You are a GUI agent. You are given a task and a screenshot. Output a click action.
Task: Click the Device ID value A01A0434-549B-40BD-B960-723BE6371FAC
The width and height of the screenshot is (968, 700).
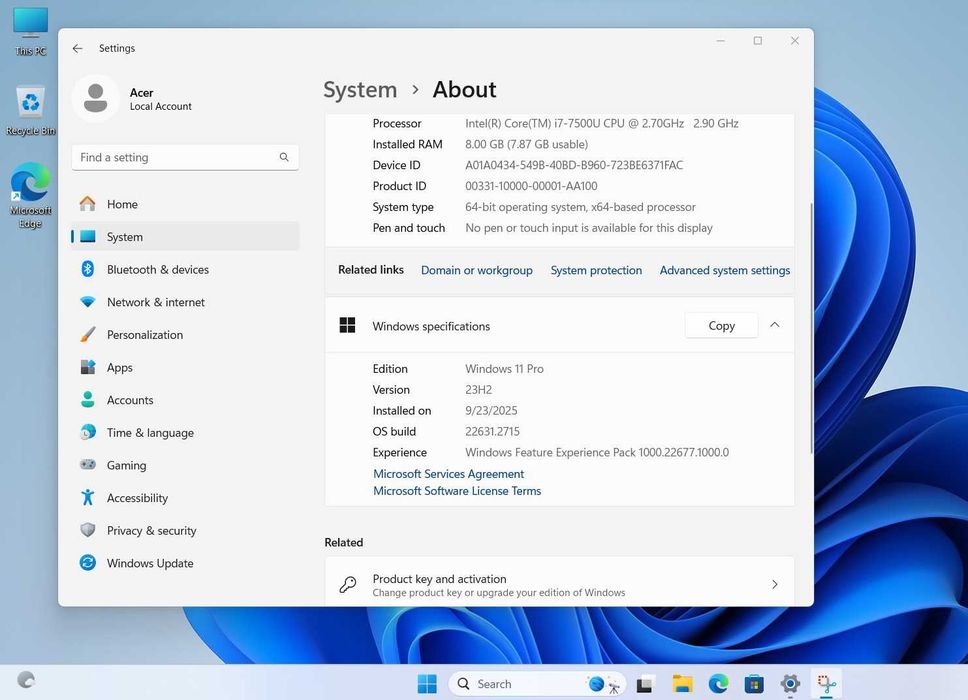[x=574, y=165]
